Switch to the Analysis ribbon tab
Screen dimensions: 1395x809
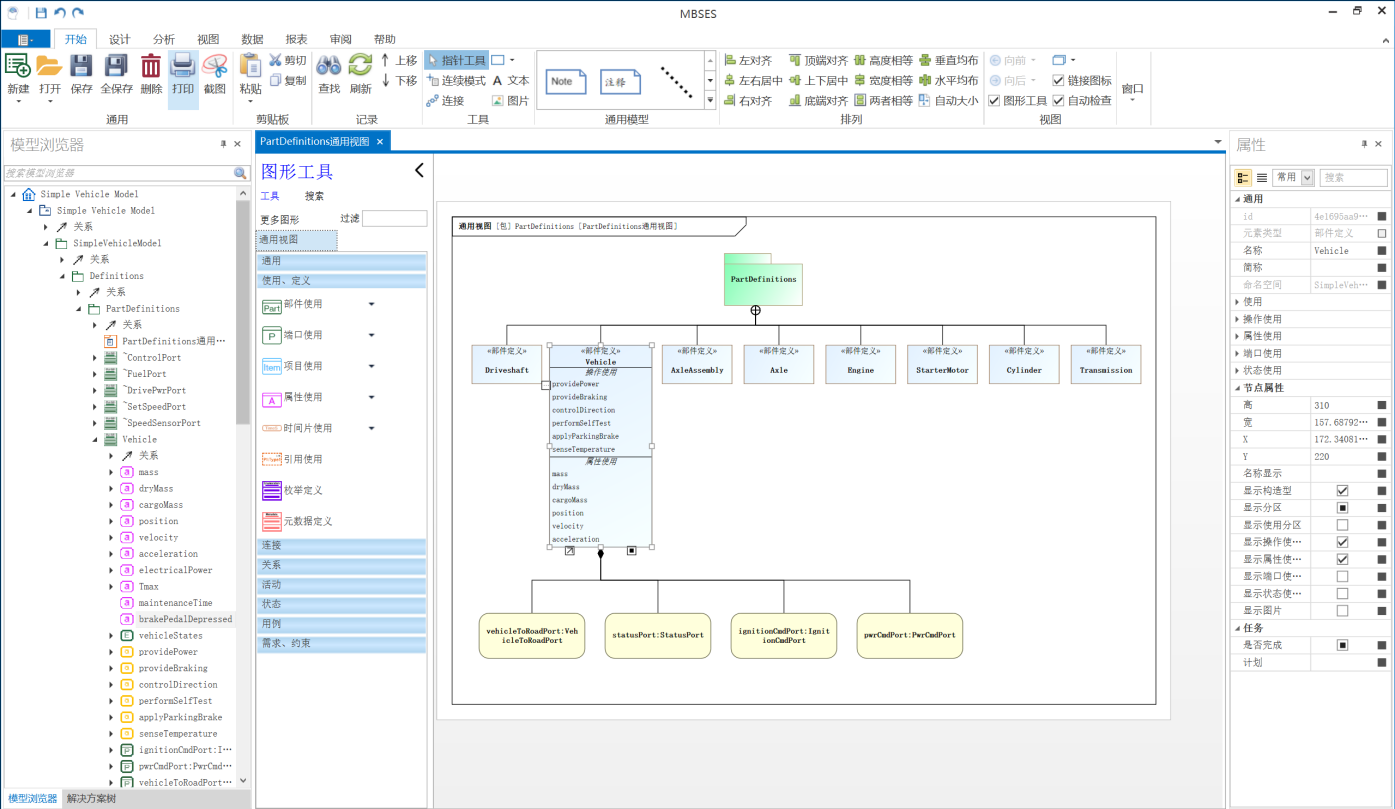click(164, 39)
